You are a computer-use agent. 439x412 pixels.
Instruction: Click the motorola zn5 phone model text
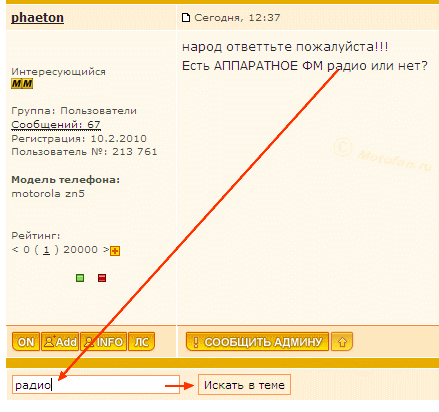48,194
